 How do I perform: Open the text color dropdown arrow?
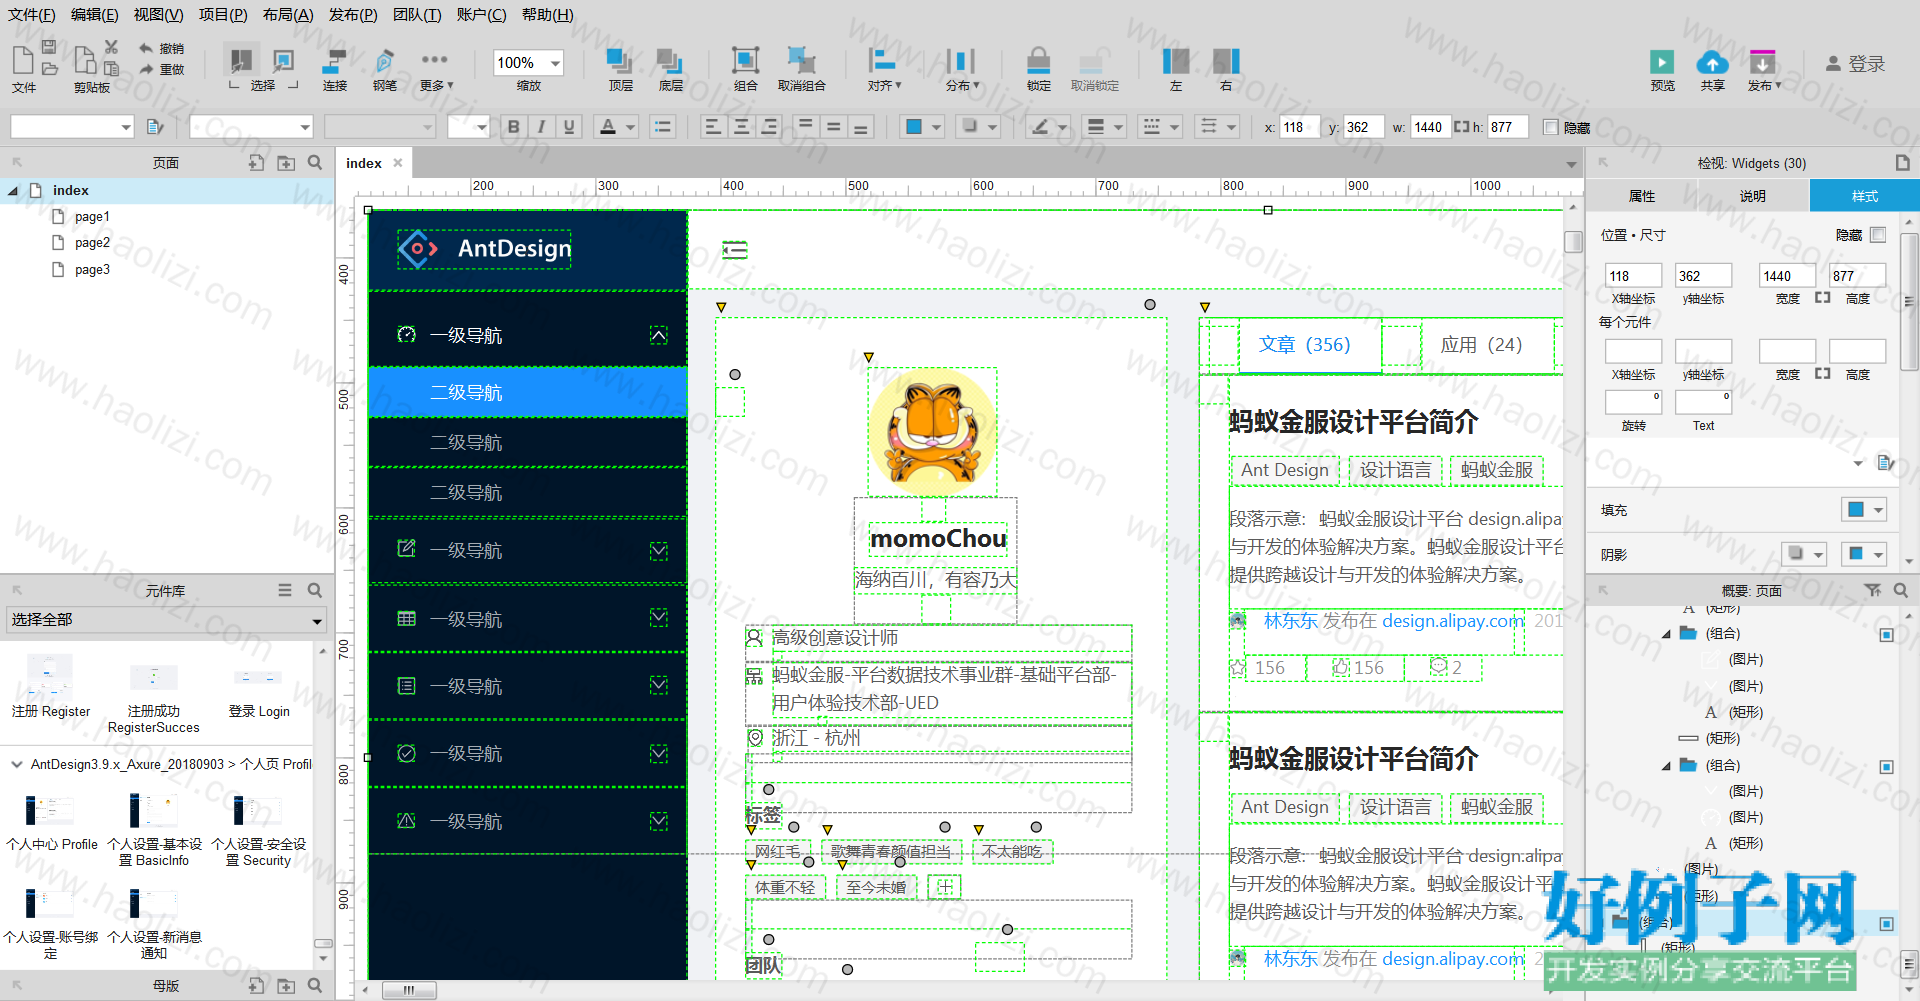click(x=630, y=127)
